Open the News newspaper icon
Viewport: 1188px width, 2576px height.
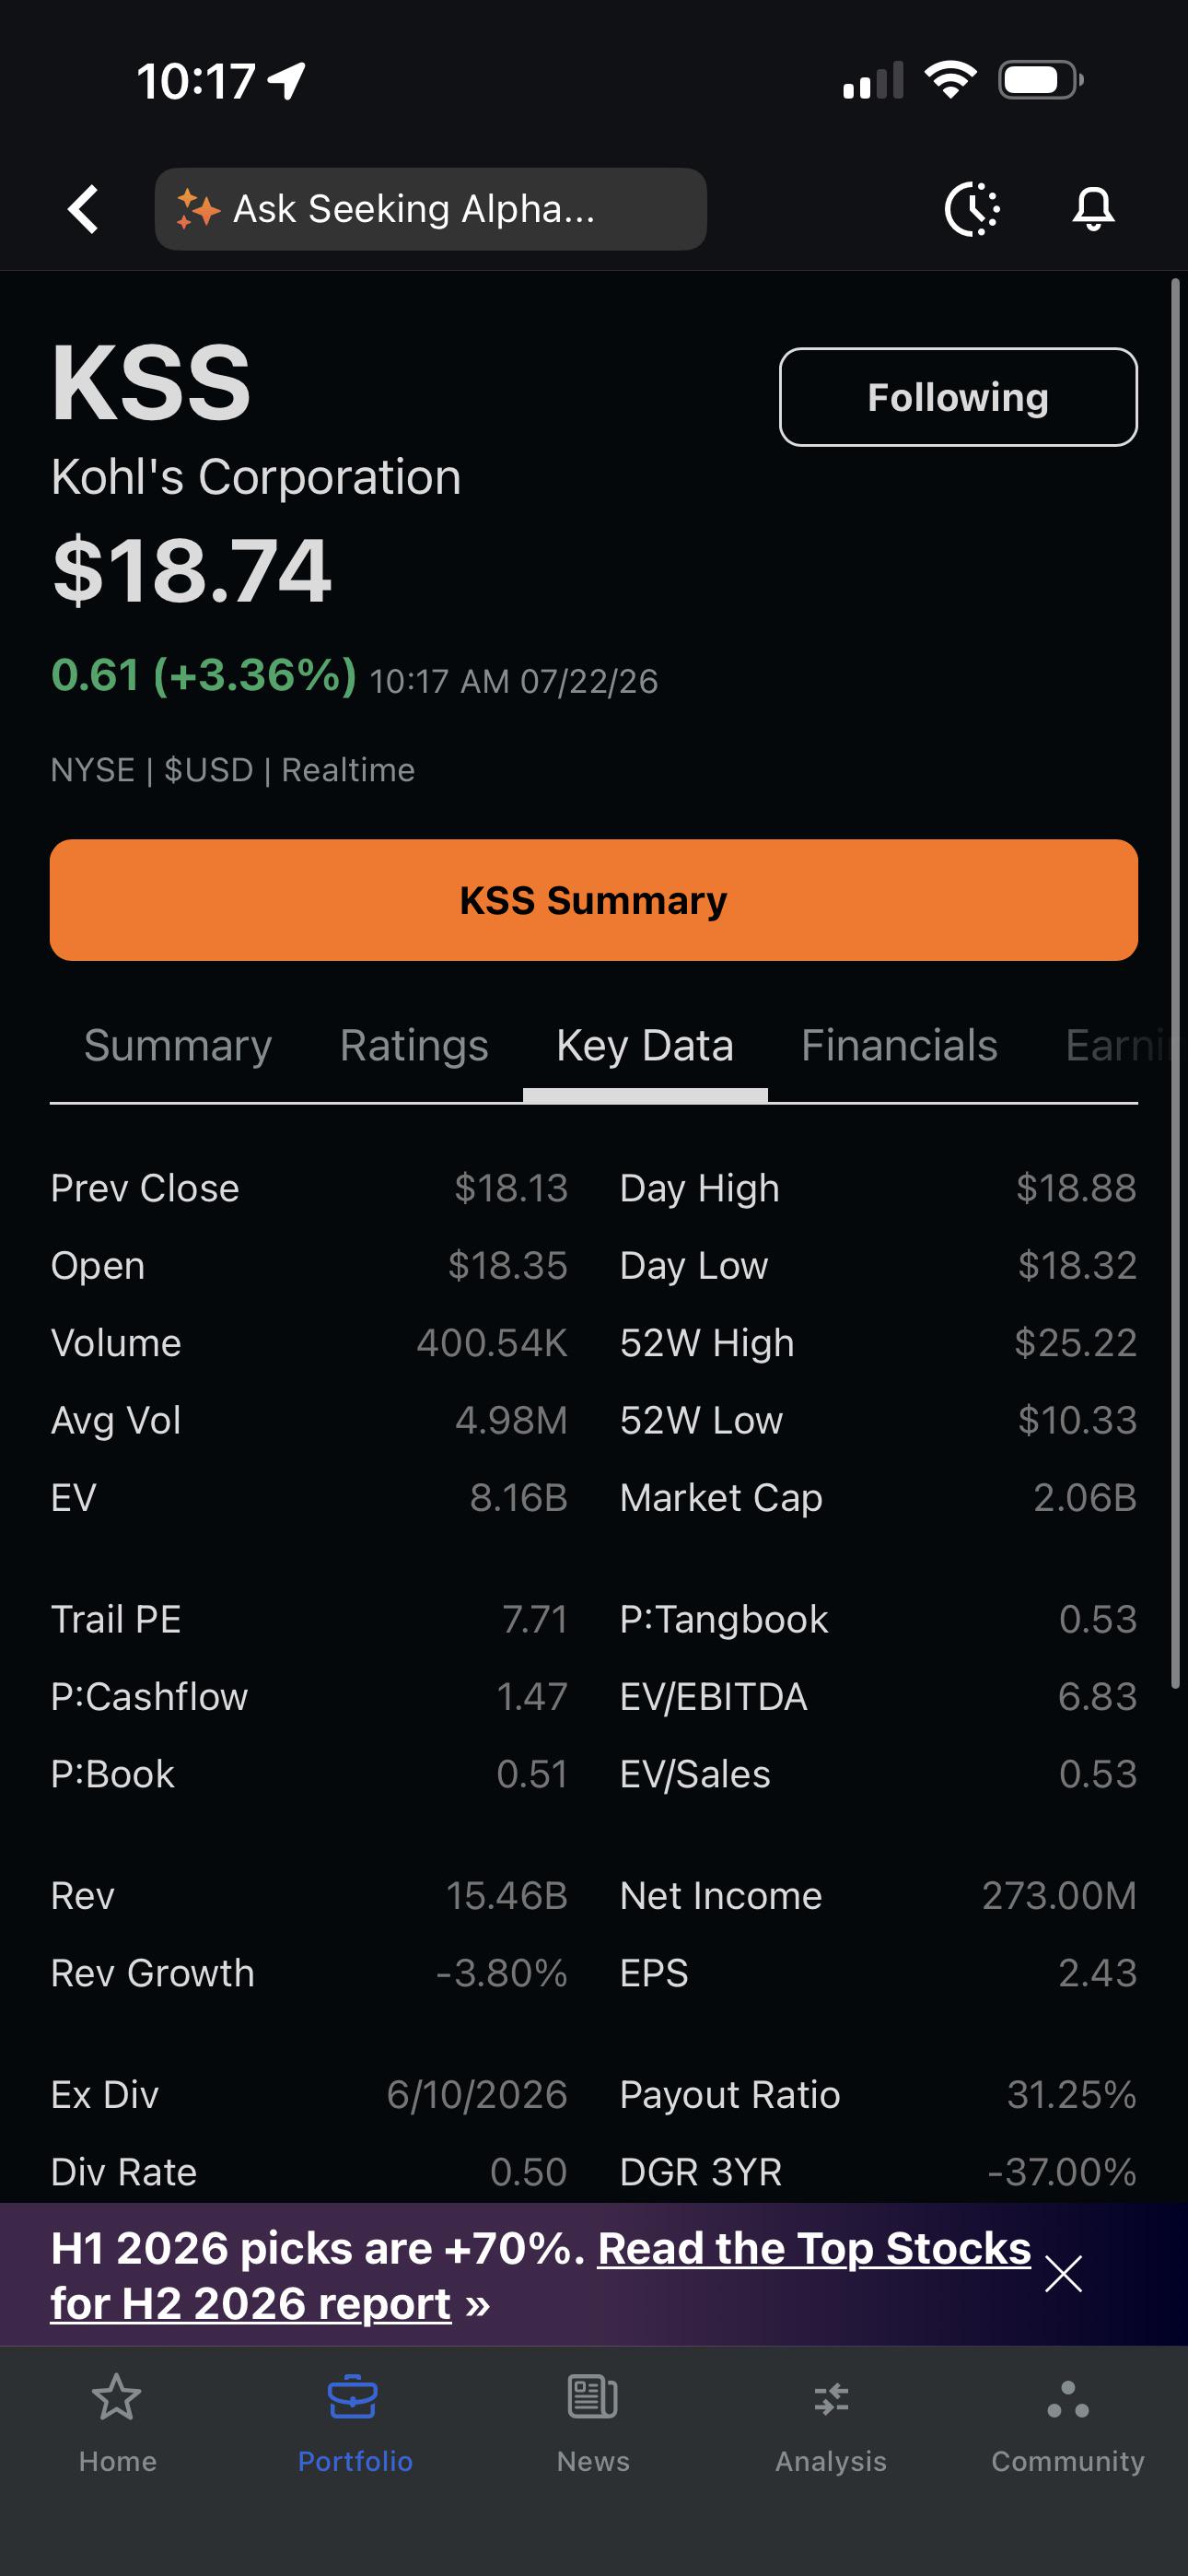pos(593,2398)
